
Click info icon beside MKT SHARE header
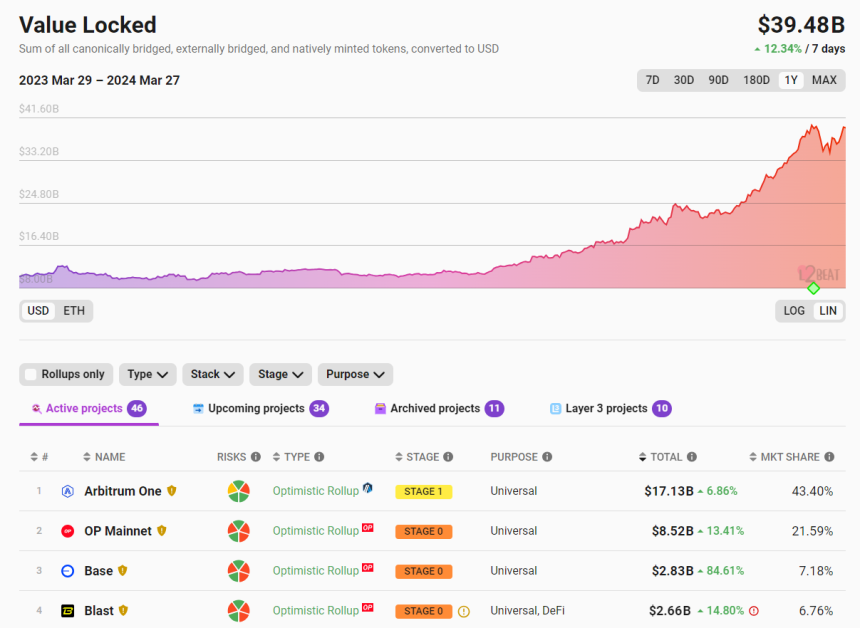[828, 457]
